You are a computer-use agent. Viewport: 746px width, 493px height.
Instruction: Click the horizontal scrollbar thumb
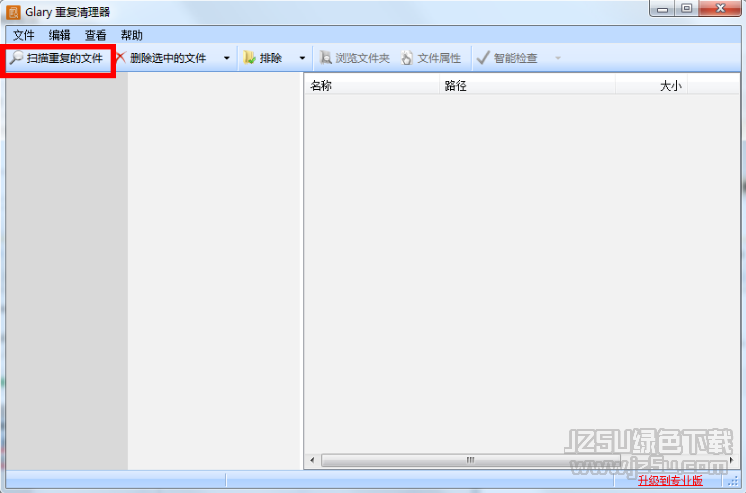(x=471, y=460)
